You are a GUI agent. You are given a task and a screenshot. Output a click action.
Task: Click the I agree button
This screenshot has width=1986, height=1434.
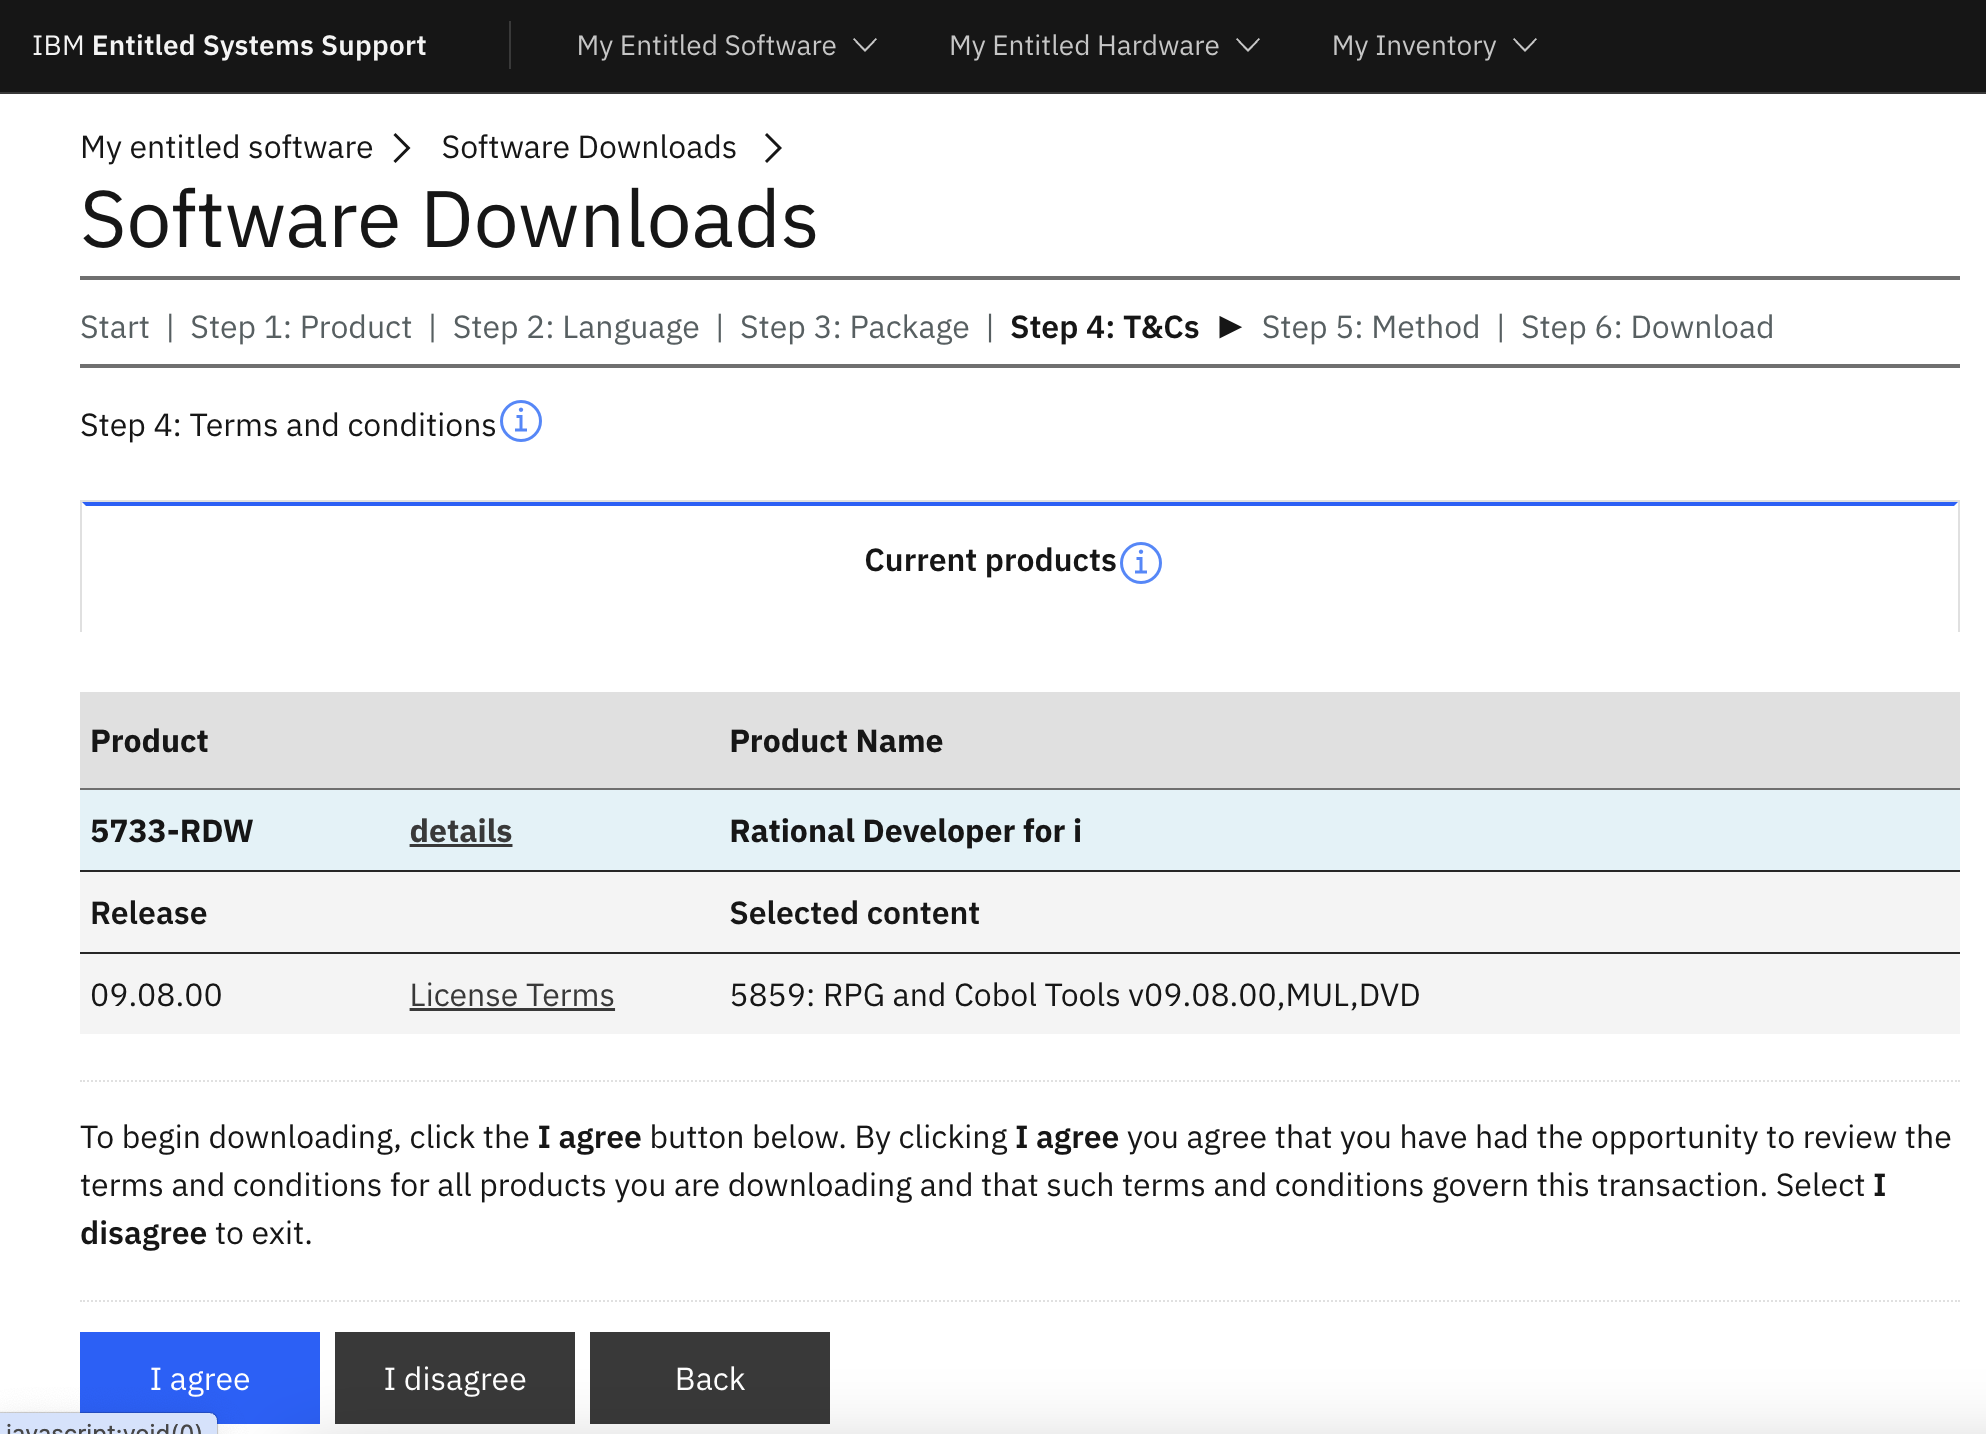point(199,1377)
